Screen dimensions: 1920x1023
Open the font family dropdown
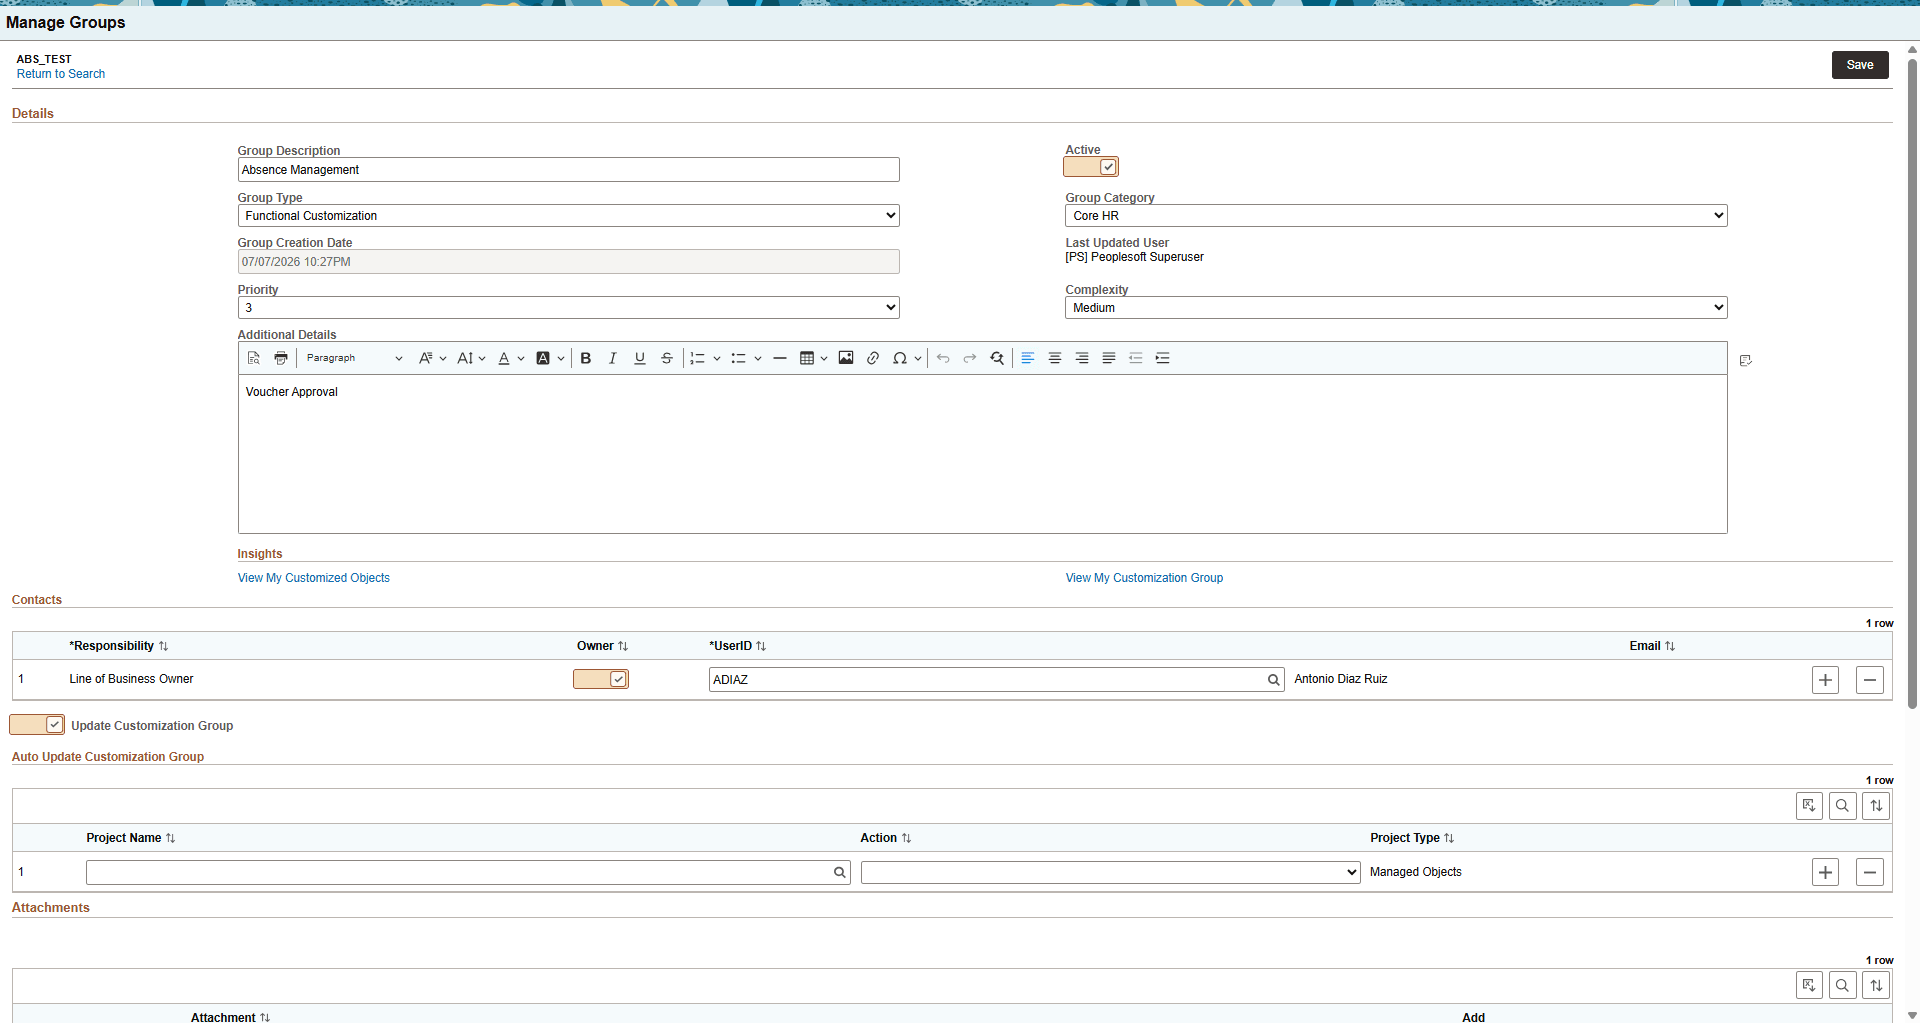pos(432,358)
